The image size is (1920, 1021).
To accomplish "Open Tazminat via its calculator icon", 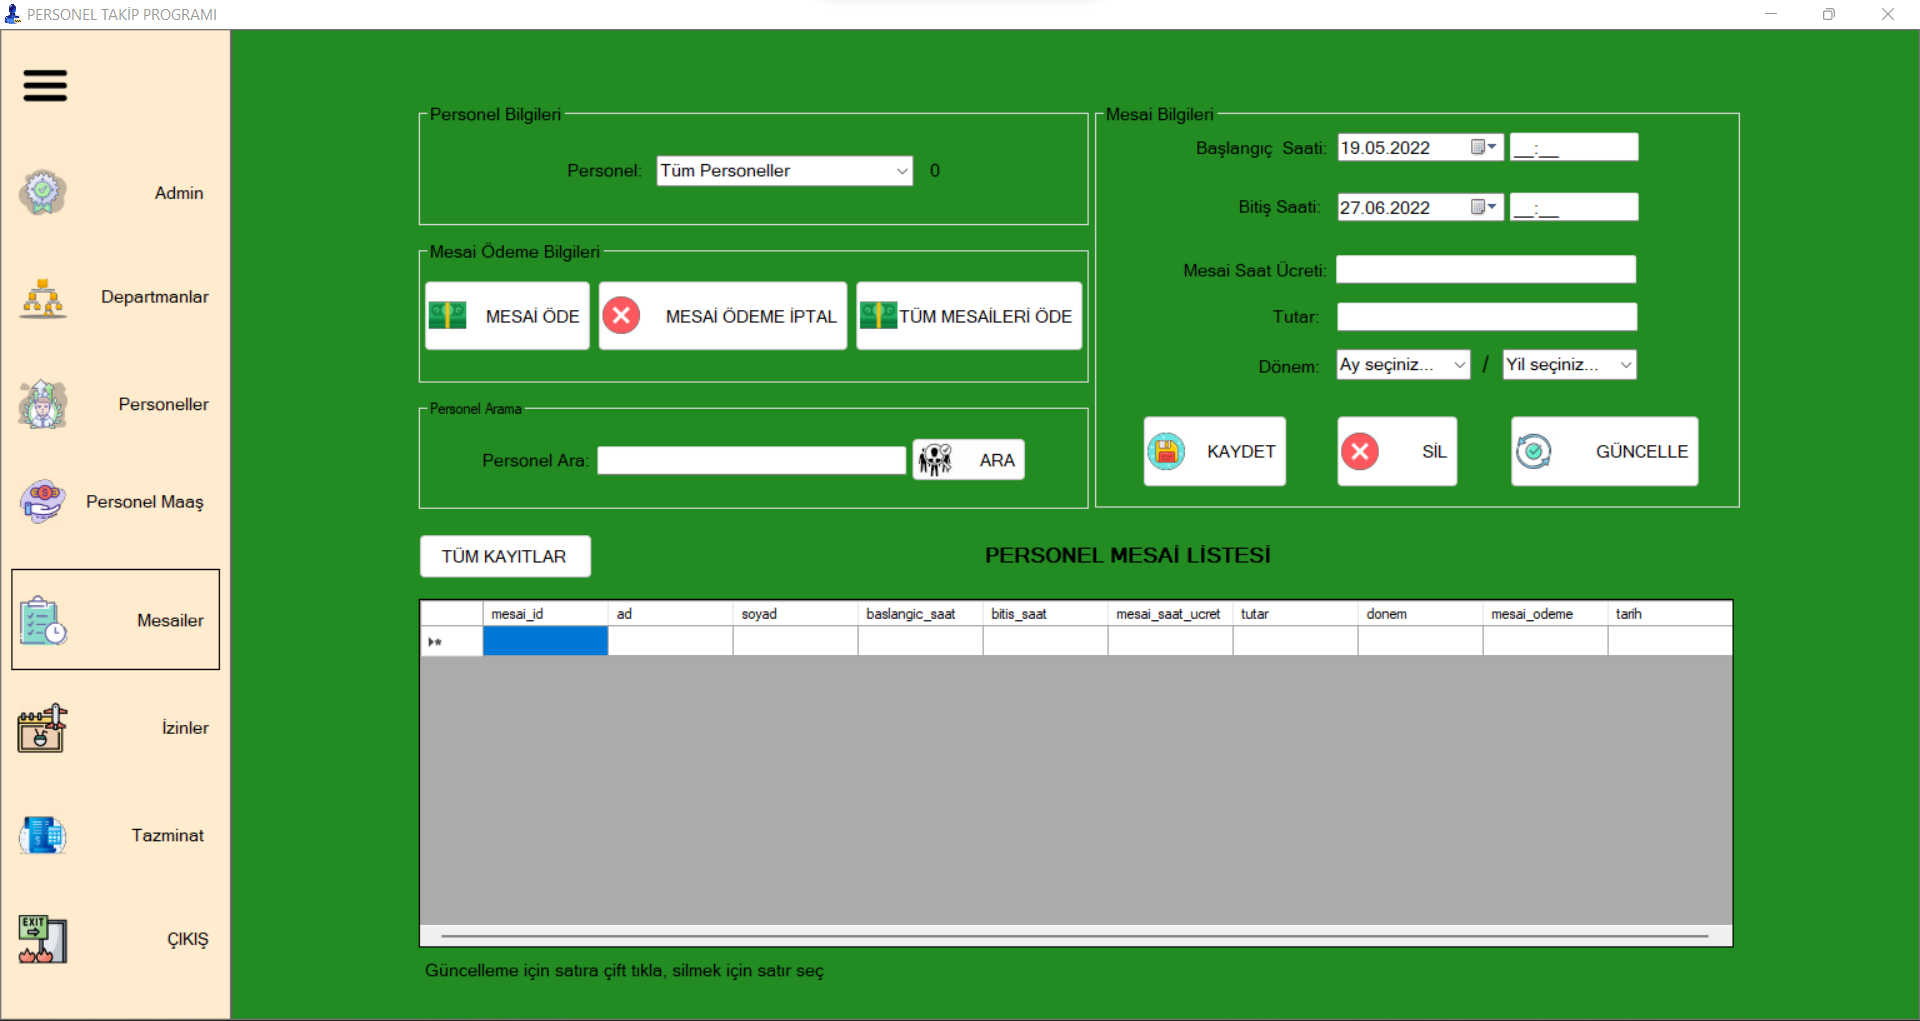I will click(x=41, y=836).
